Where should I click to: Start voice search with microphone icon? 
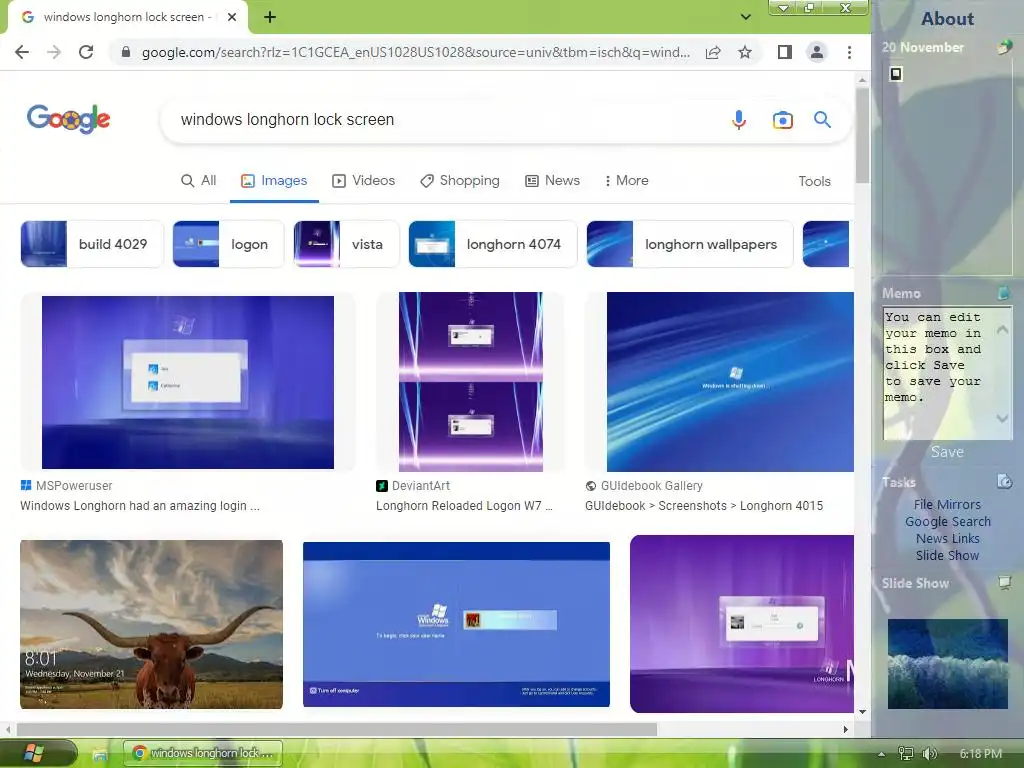click(739, 120)
